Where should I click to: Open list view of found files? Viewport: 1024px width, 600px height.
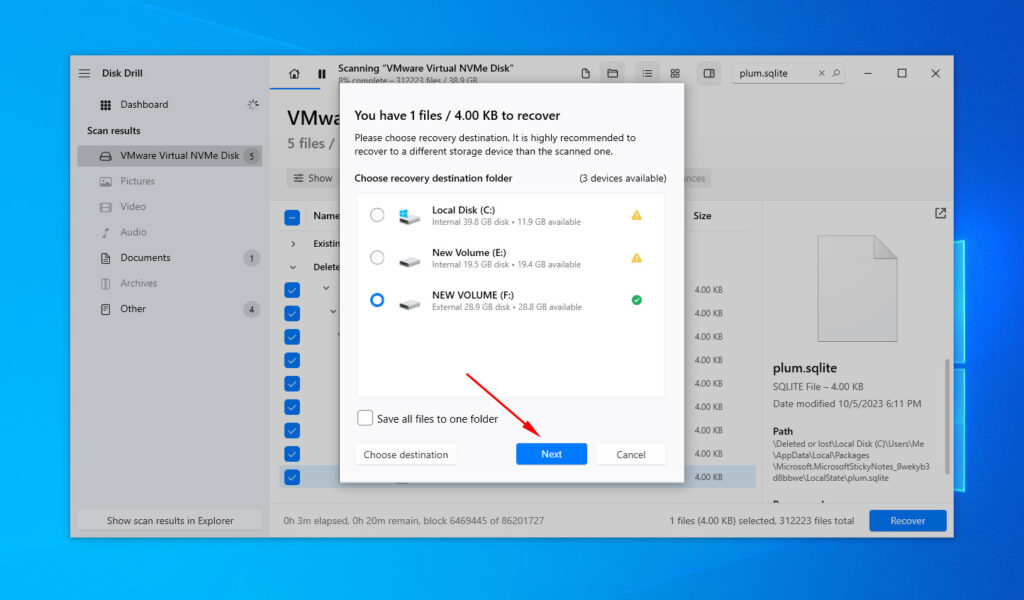(647, 73)
